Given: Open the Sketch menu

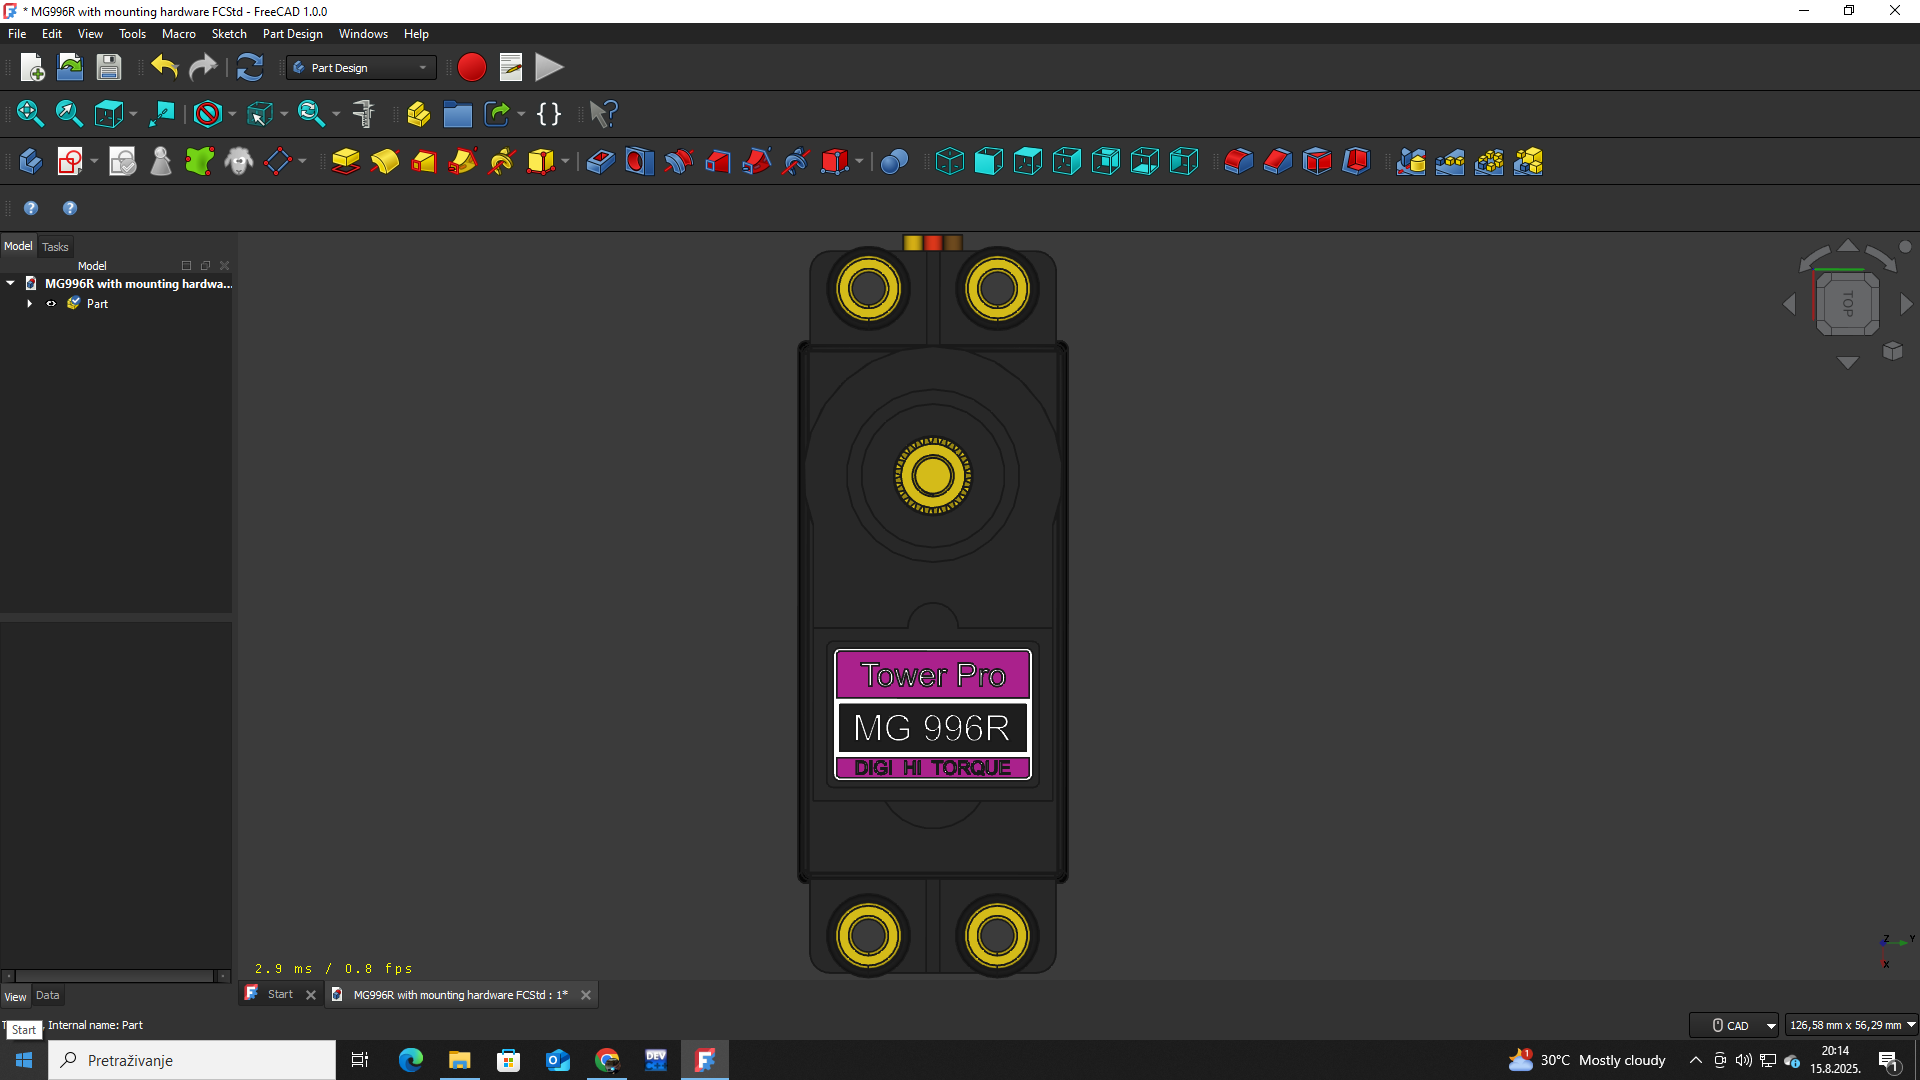Looking at the screenshot, I should pos(229,33).
